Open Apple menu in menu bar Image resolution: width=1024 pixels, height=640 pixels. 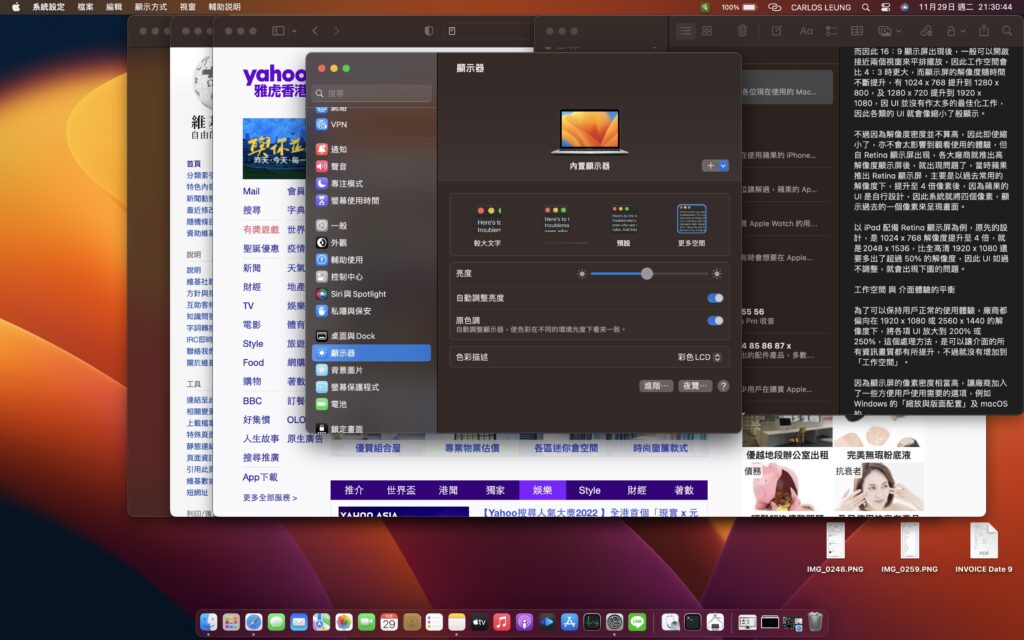point(16,7)
